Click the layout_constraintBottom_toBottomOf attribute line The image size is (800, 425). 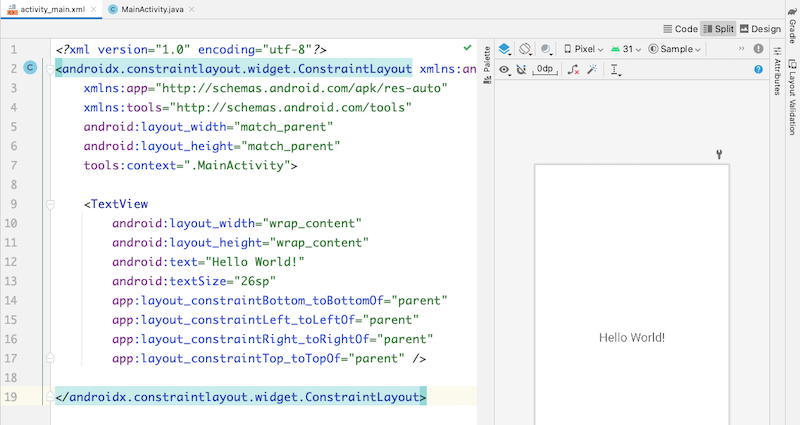coord(280,301)
